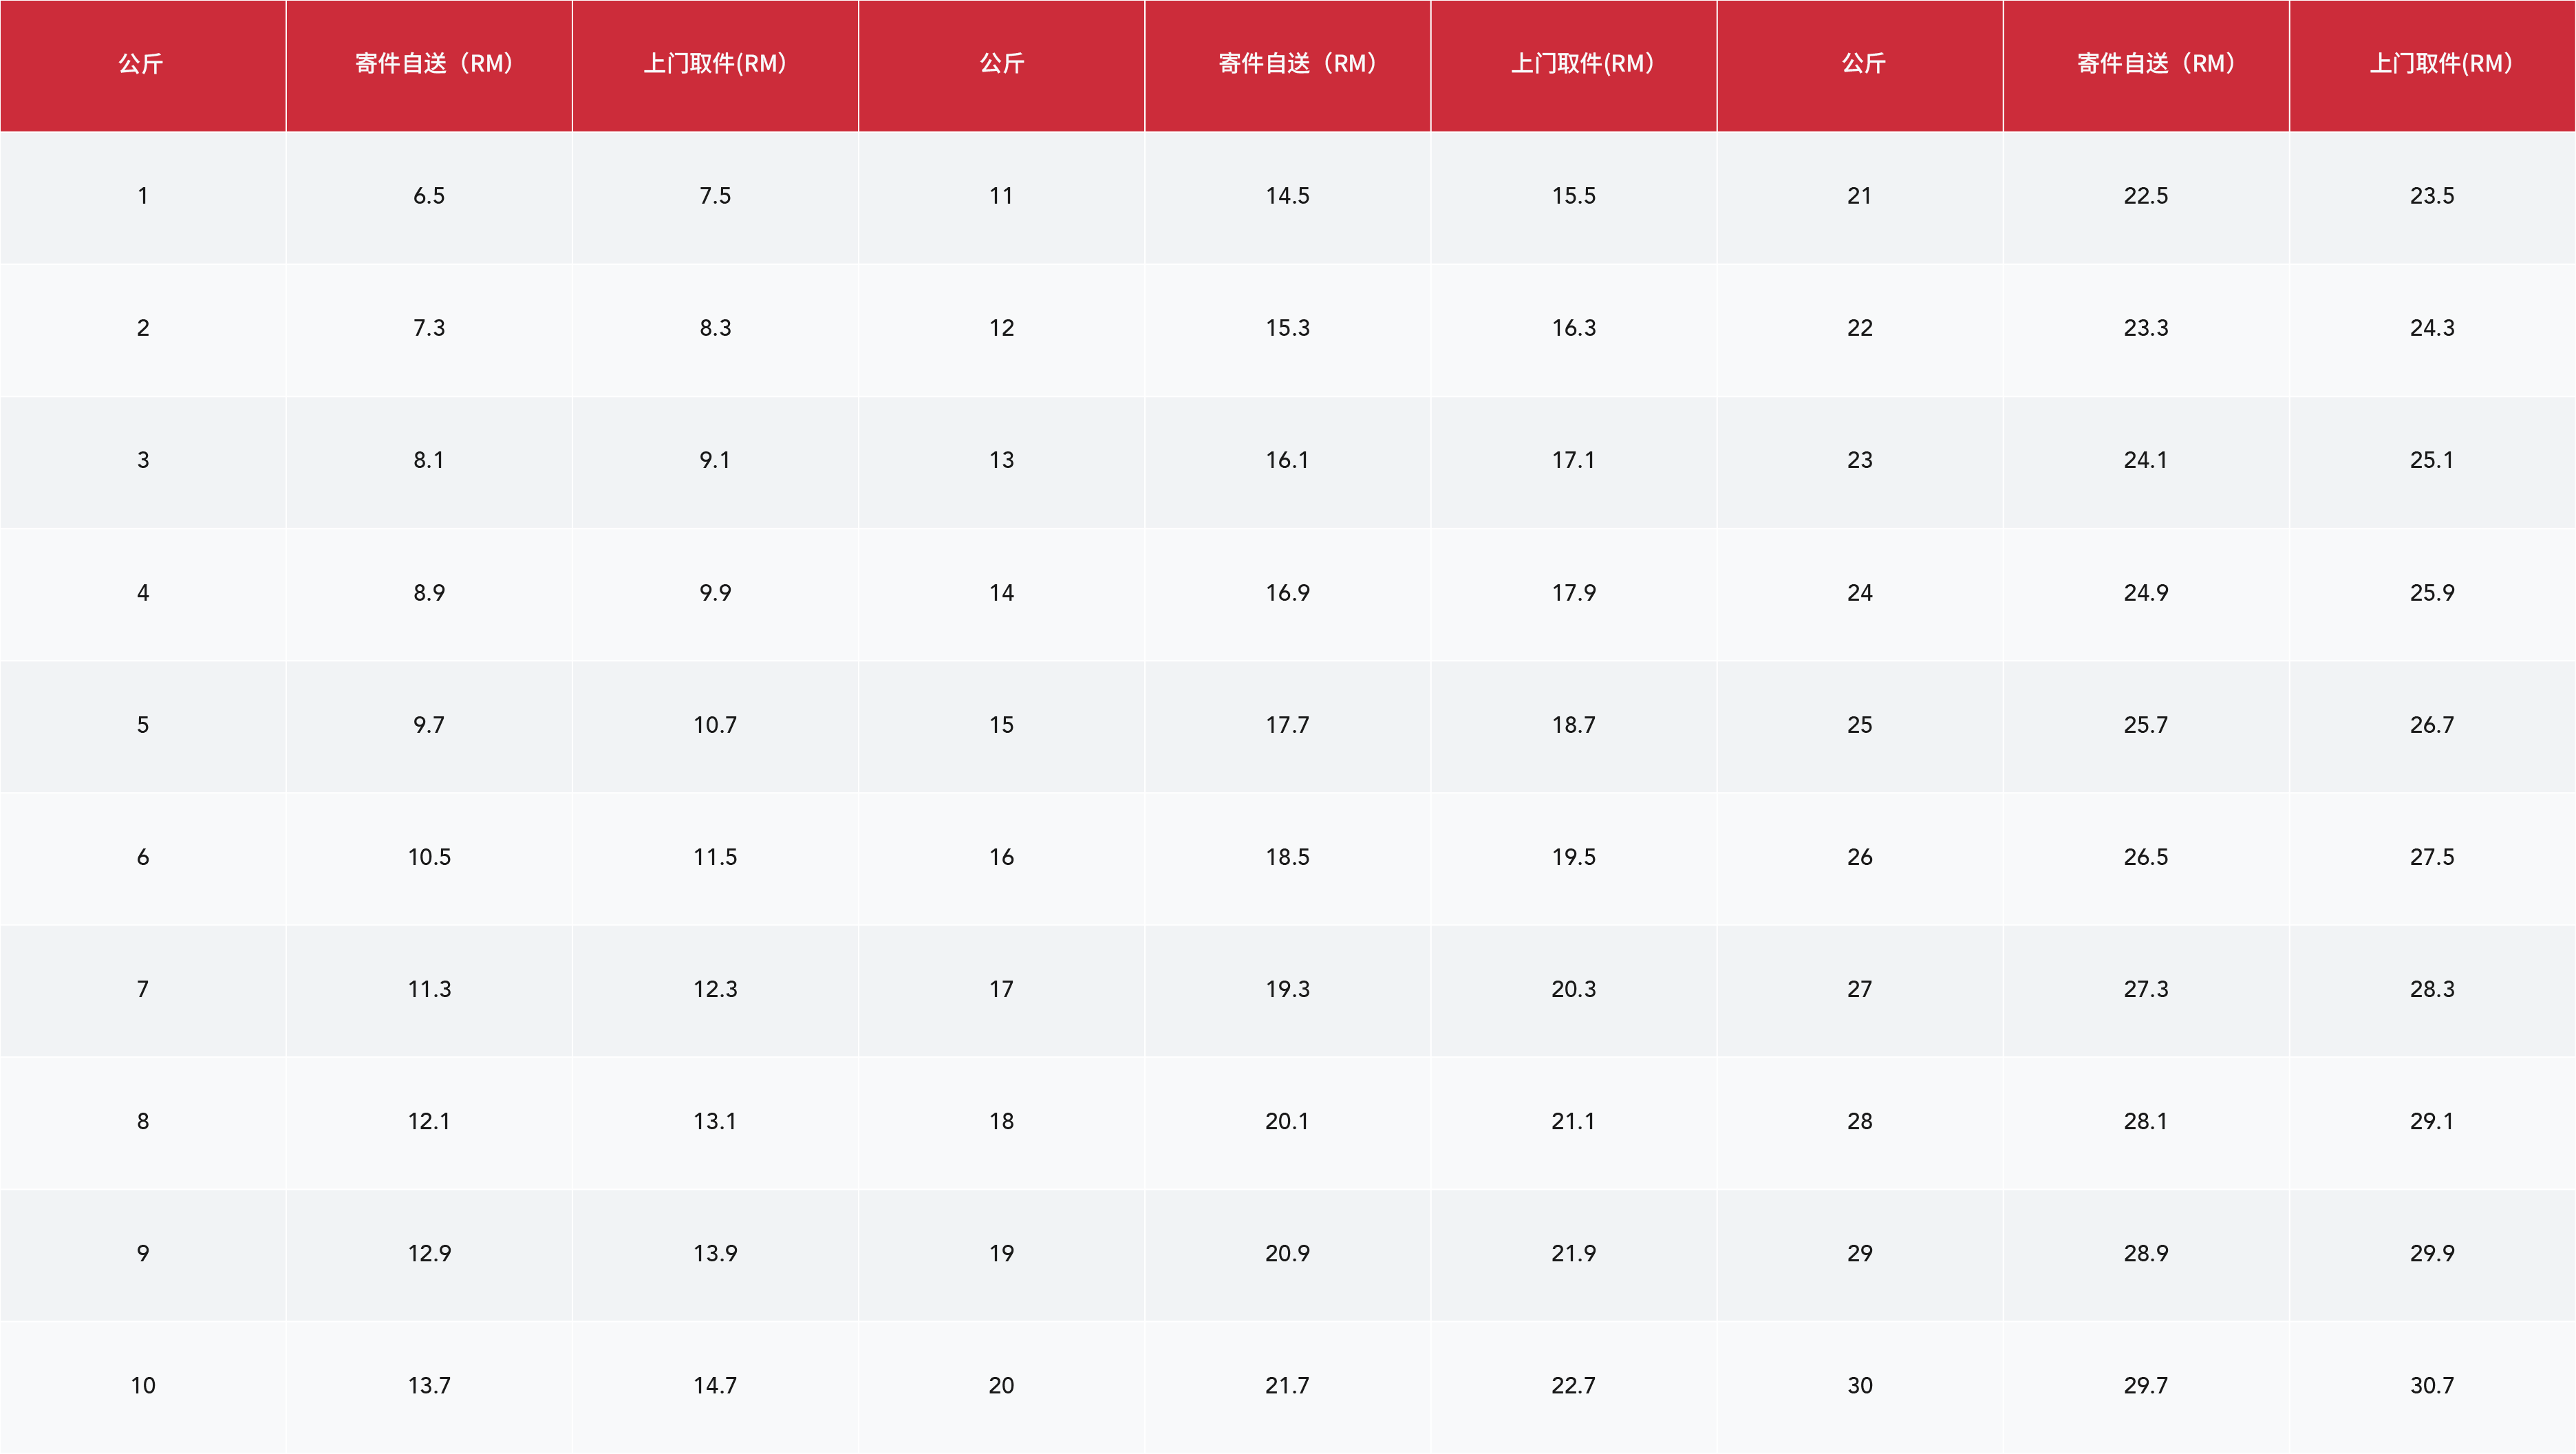
Task: Click the cell showing weight 13
Action: coord(1001,460)
